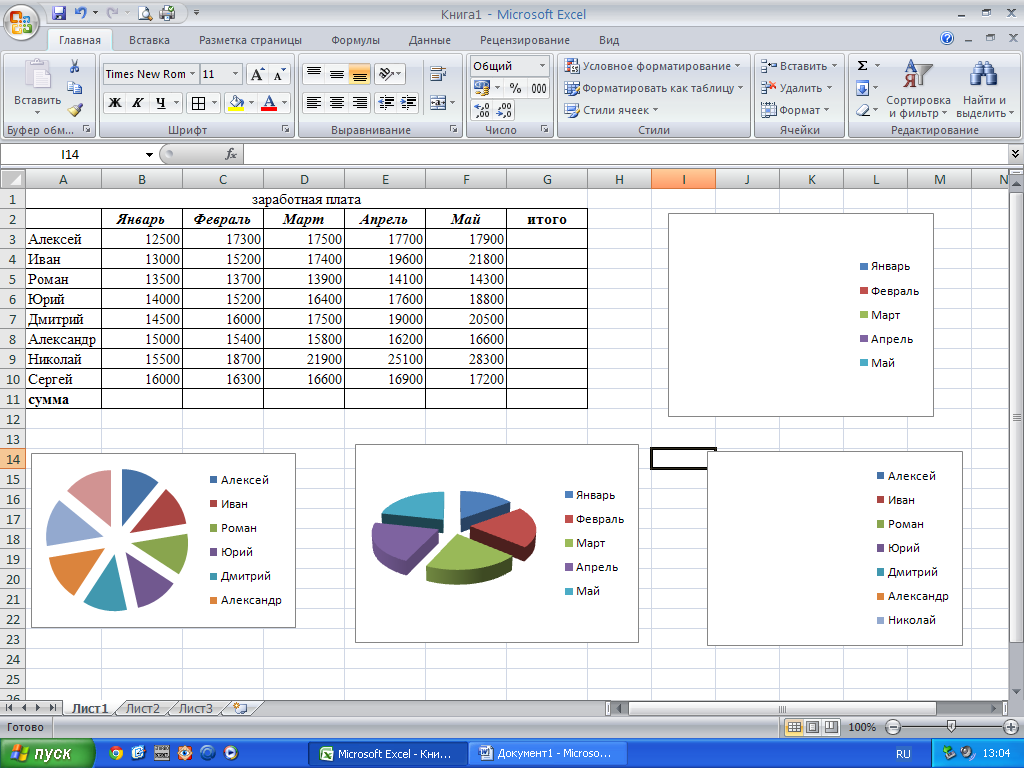This screenshot has width=1024, height=768.
Task: Click the Office button logo
Action: [x=21, y=22]
